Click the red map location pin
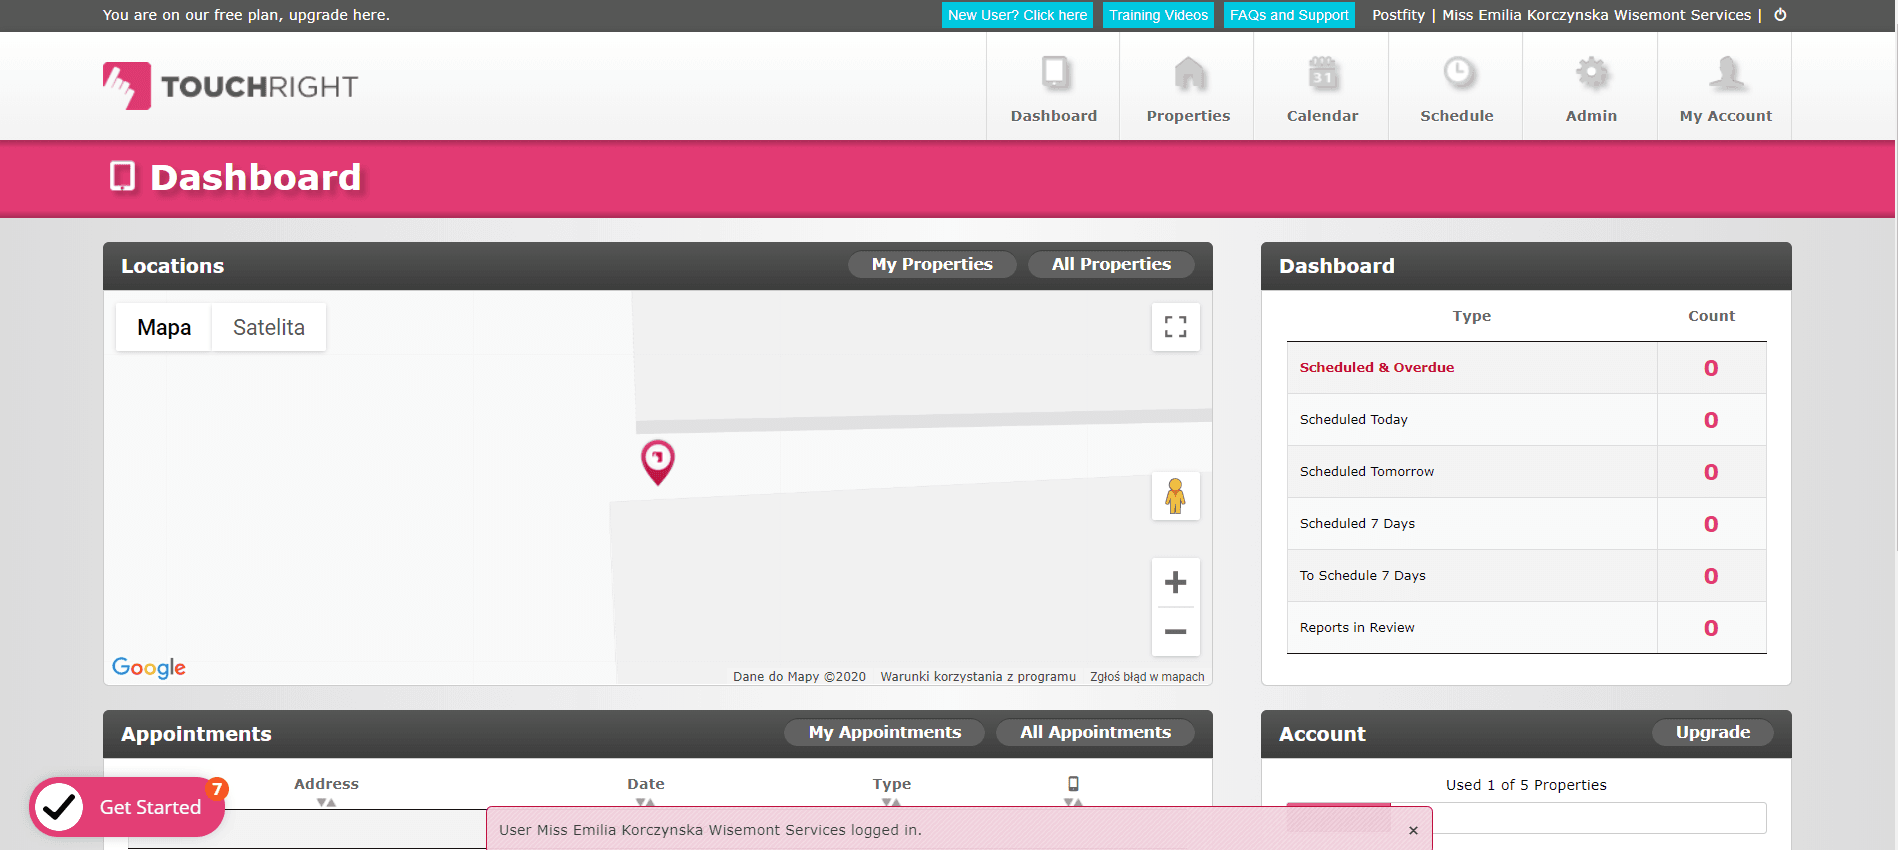 point(657,461)
